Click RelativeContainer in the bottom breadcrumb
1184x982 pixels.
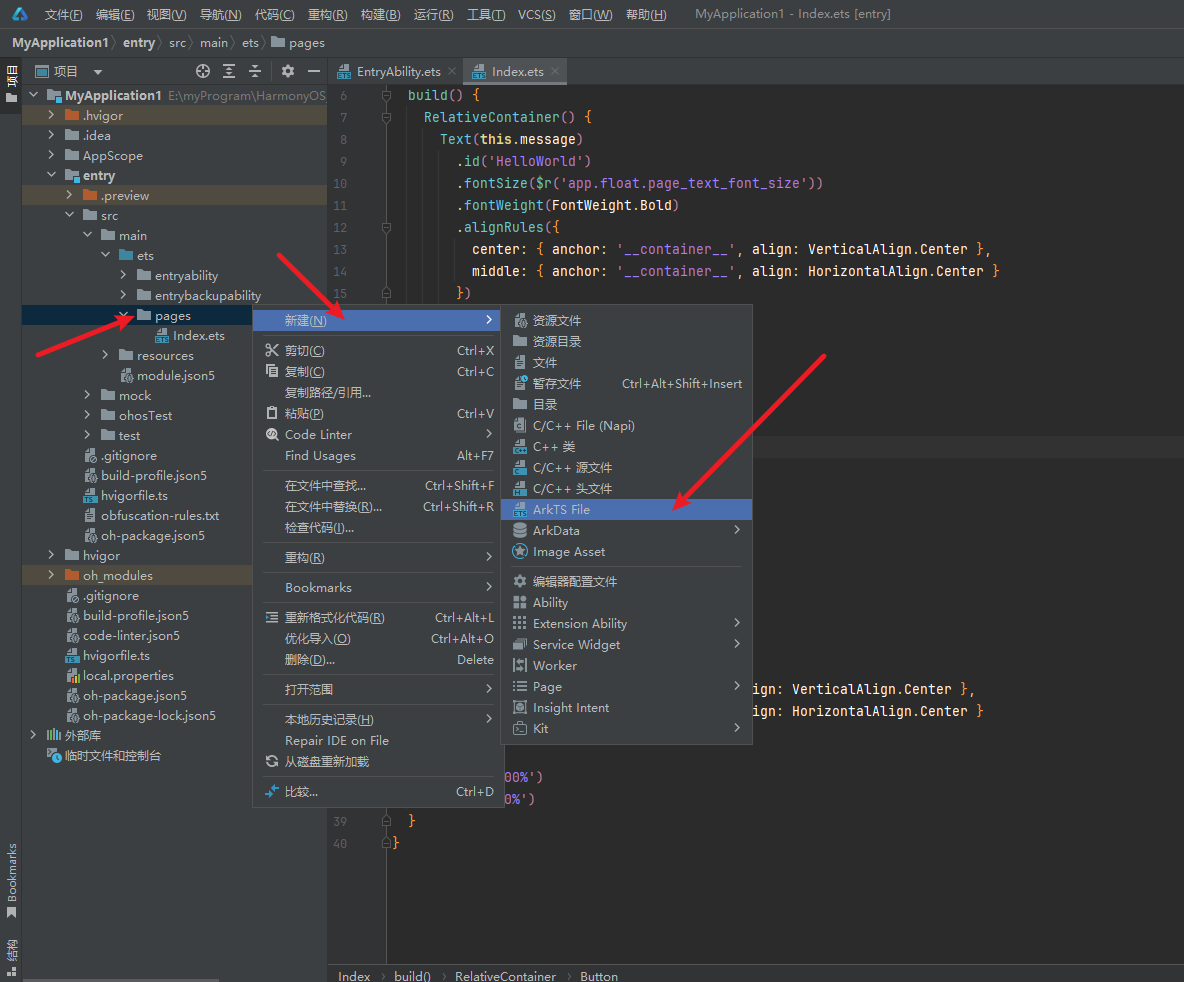tap(505, 976)
